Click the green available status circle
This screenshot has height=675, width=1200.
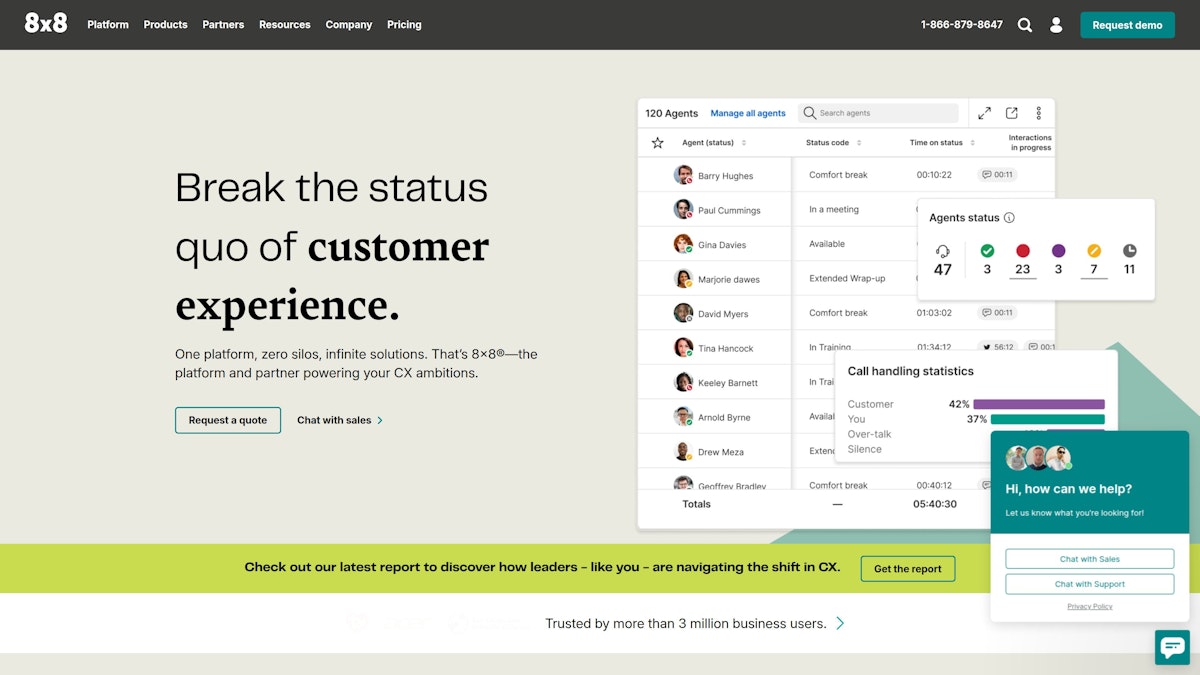[x=987, y=251]
